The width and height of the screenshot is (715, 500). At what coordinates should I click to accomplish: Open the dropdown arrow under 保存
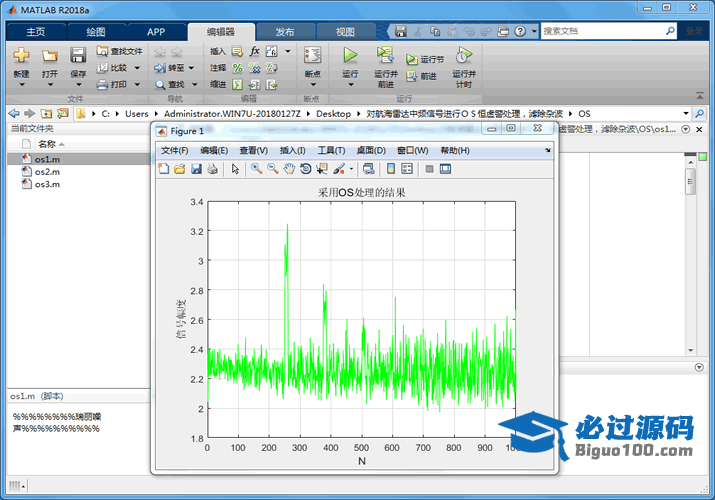(78, 85)
